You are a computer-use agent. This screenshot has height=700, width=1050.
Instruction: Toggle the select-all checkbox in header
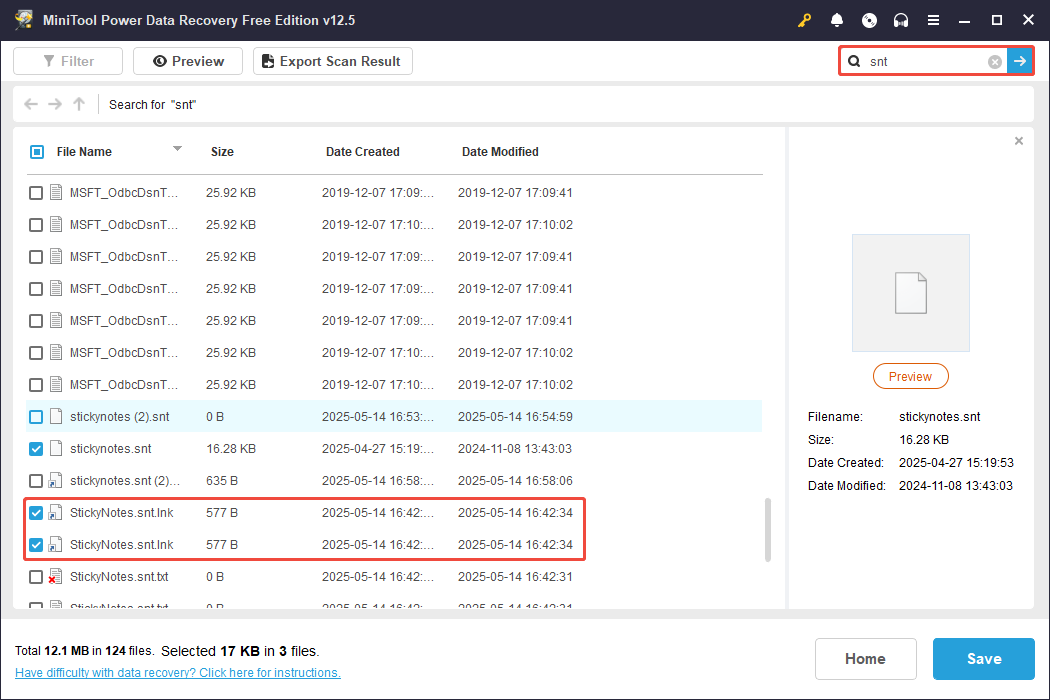pyautogui.click(x=37, y=152)
